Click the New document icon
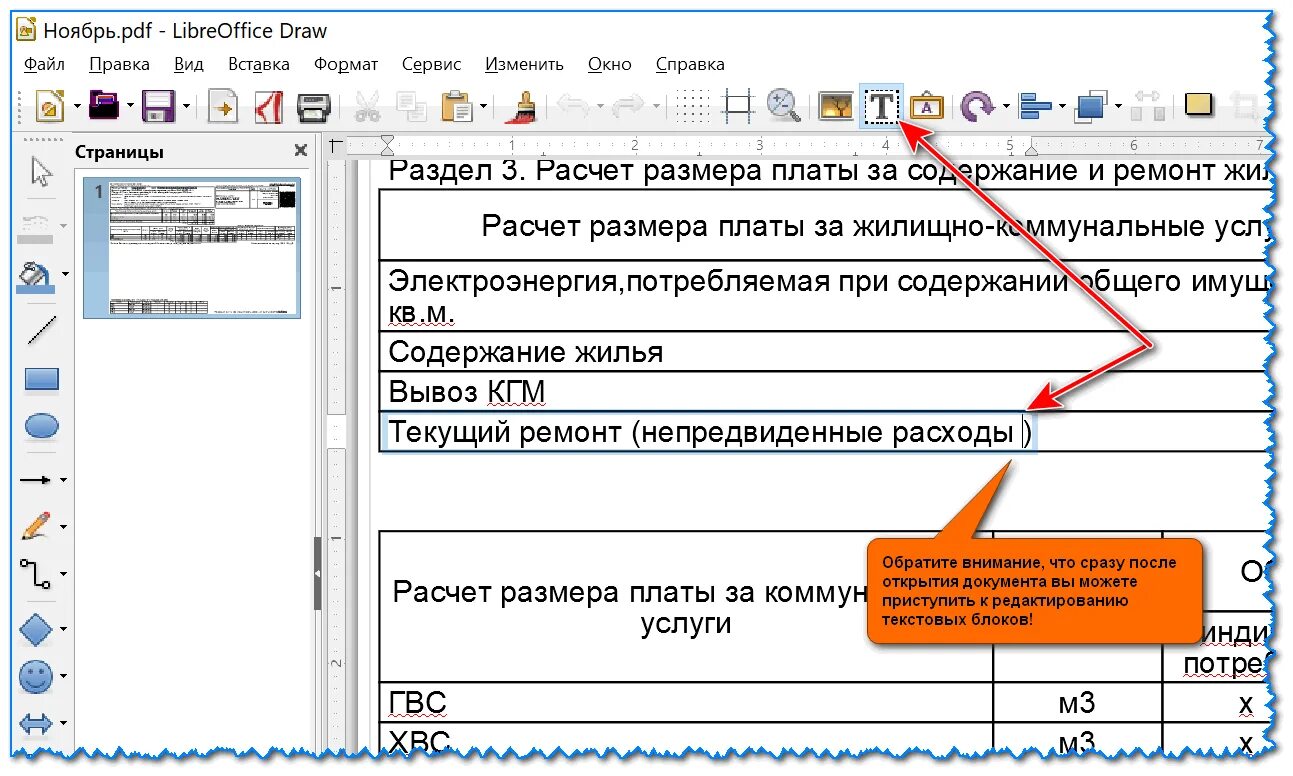Viewport: 1293px width, 776px height. 50,106
